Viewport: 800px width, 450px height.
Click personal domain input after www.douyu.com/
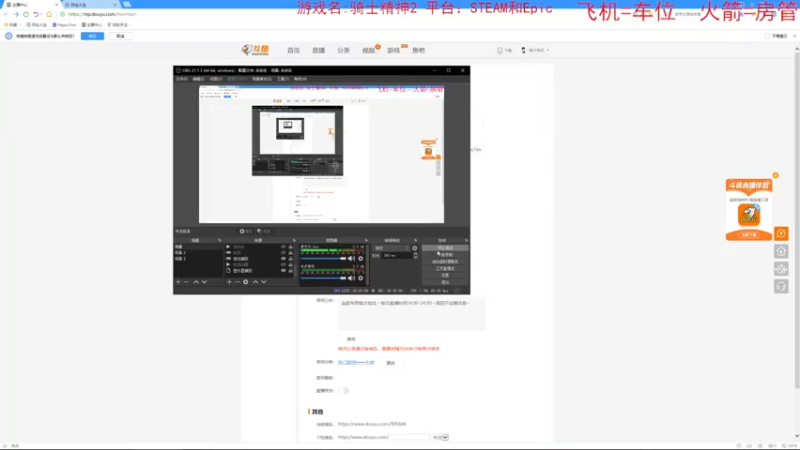[409, 437]
